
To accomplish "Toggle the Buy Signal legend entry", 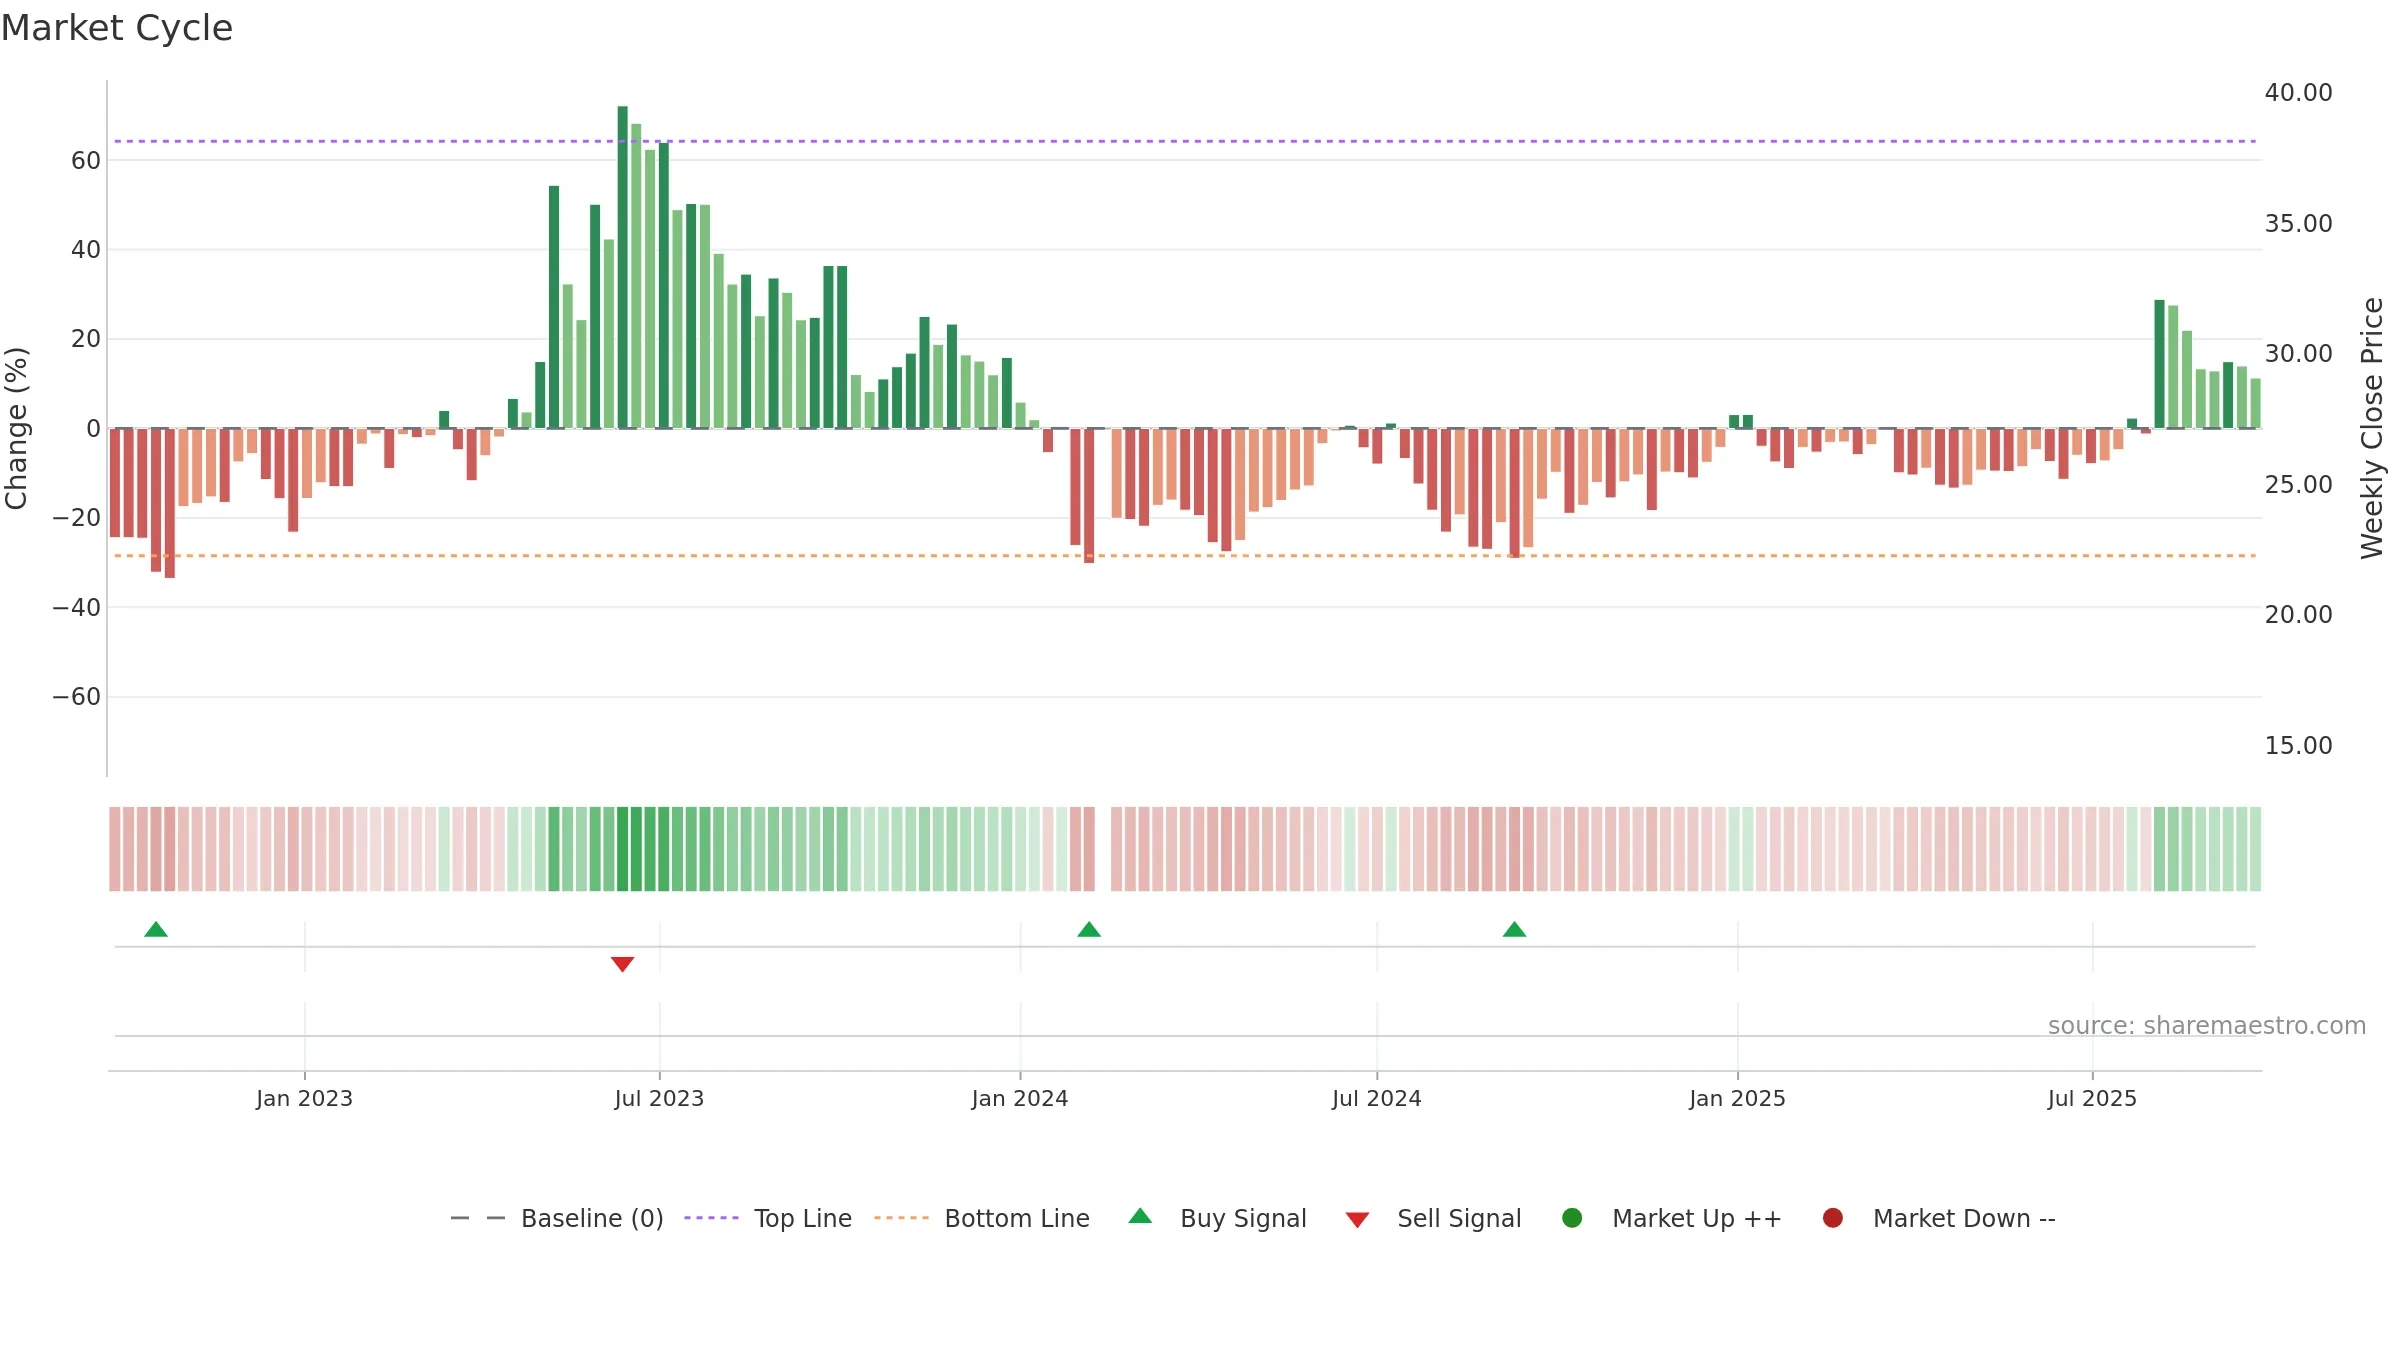I will 1217,1218.
